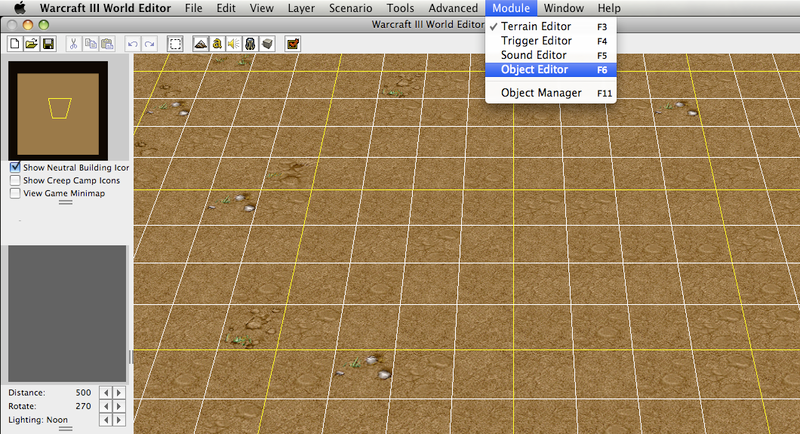Open Object Editor via helmet icon
Viewport: 800px width, 434px height.
click(x=250, y=44)
